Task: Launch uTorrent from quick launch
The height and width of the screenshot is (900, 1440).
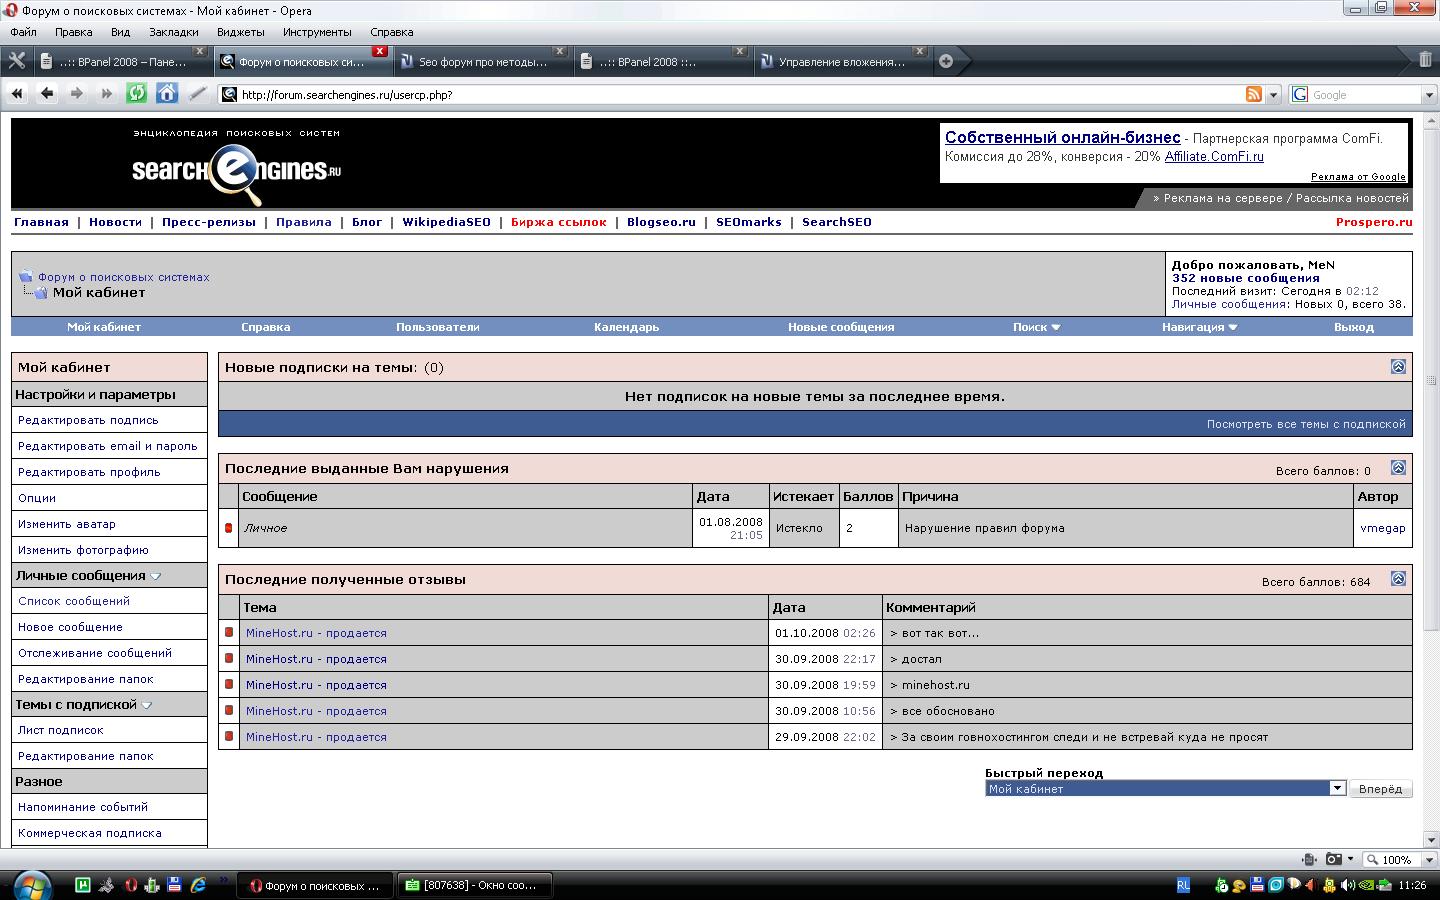Action: tap(84, 885)
